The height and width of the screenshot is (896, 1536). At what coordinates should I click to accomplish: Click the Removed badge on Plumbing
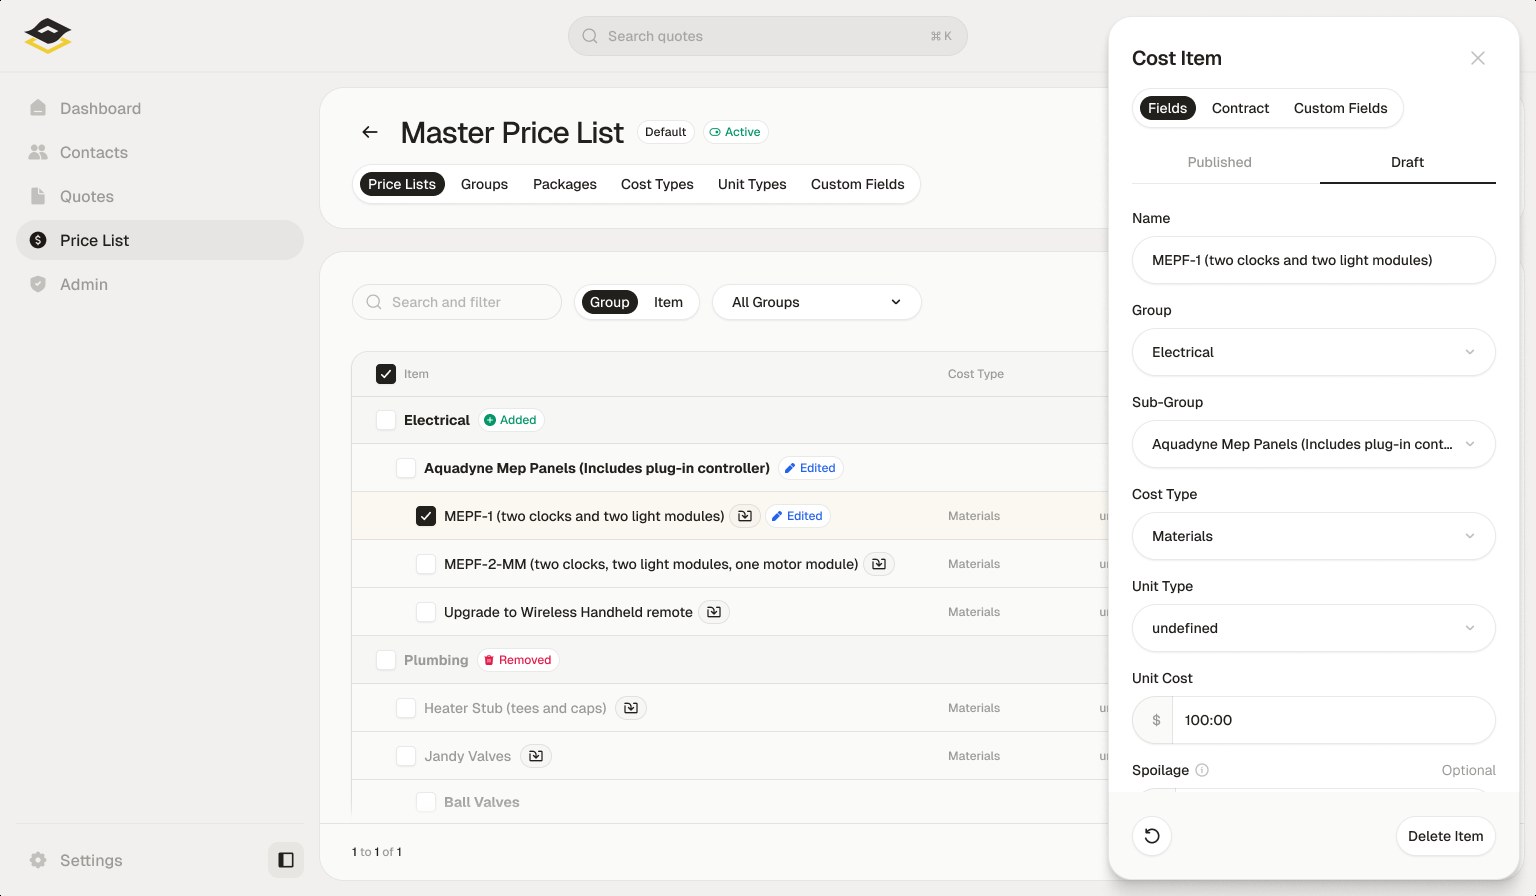point(518,660)
